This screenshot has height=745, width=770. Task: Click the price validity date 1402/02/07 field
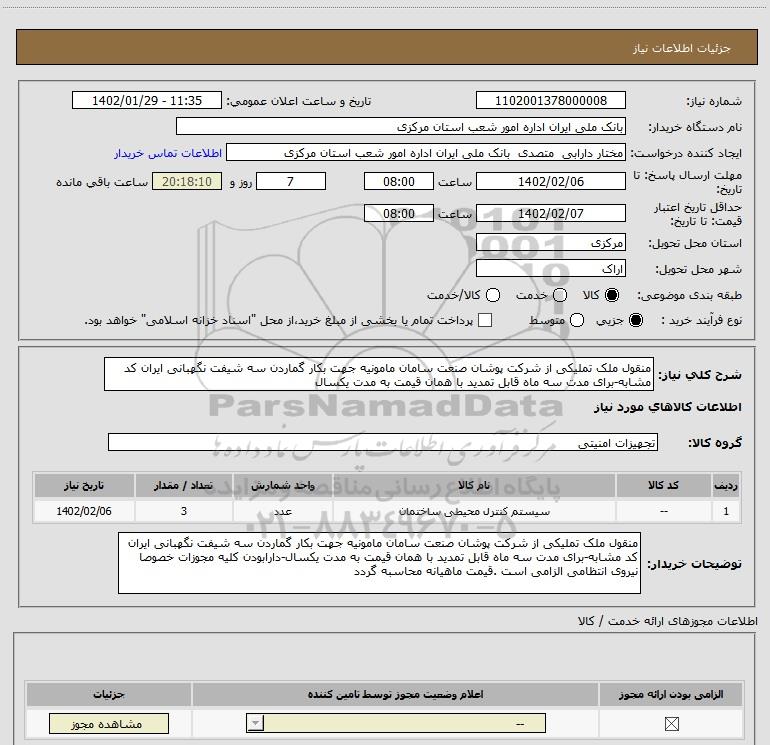(550, 213)
